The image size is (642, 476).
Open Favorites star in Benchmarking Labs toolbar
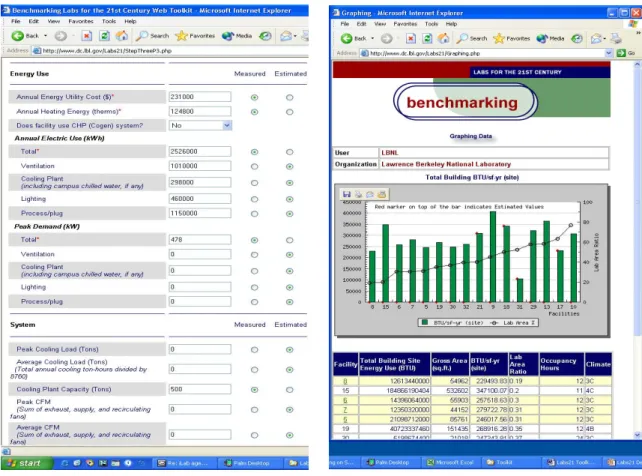[x=195, y=36]
